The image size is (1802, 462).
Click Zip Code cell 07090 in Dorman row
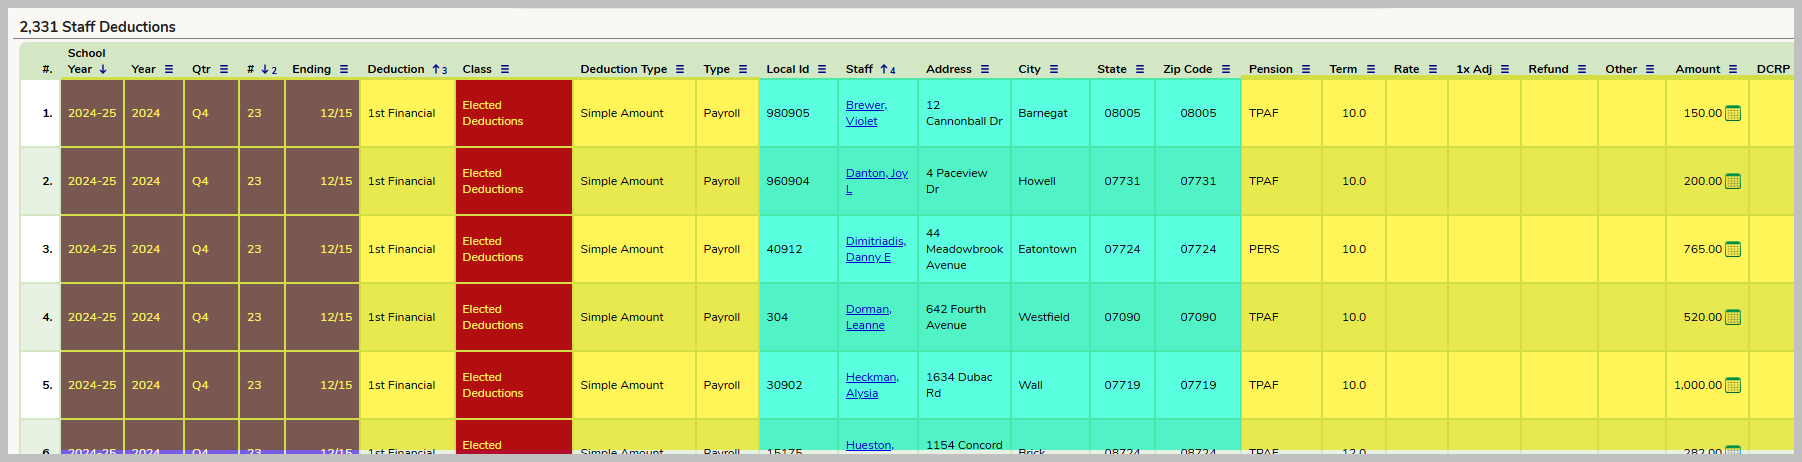click(1198, 317)
